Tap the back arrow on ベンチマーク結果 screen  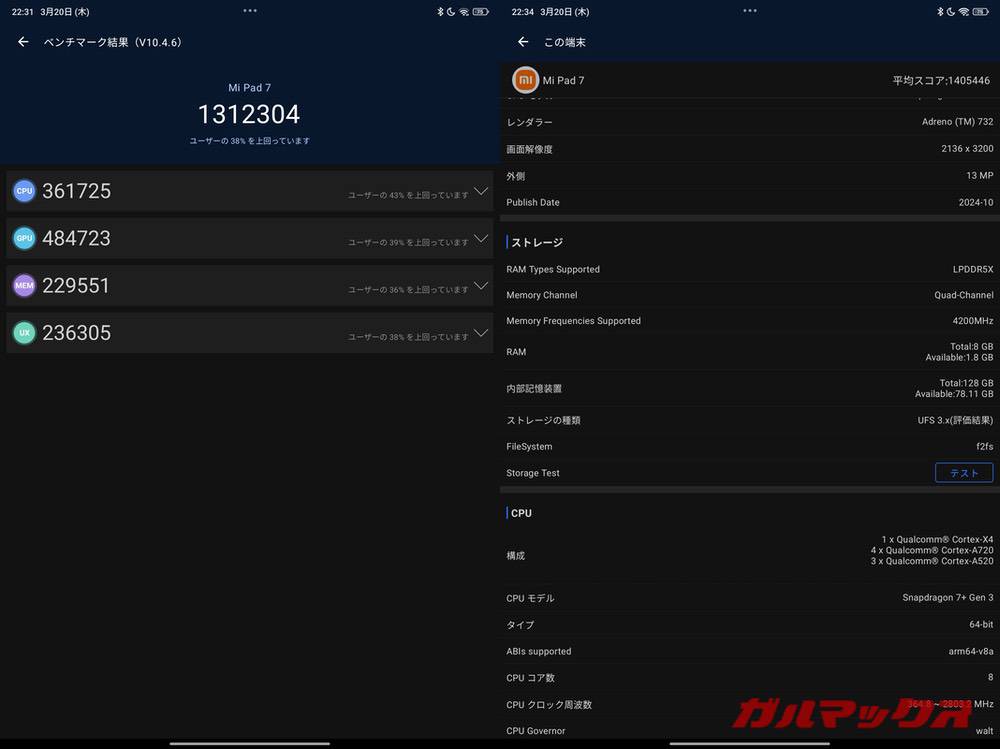pyautogui.click(x=22, y=42)
